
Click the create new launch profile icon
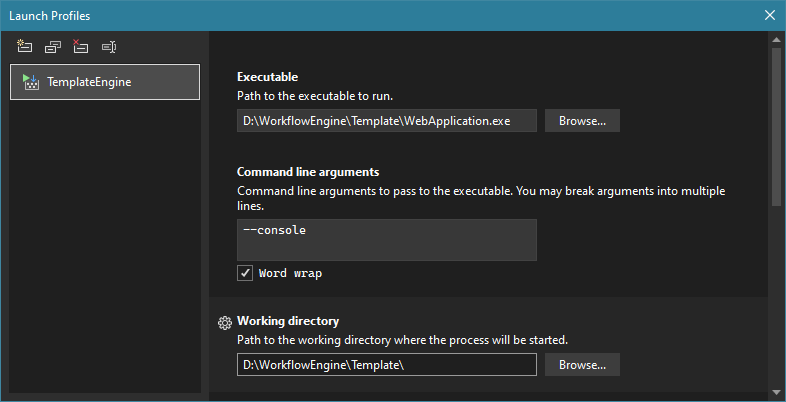[25, 46]
